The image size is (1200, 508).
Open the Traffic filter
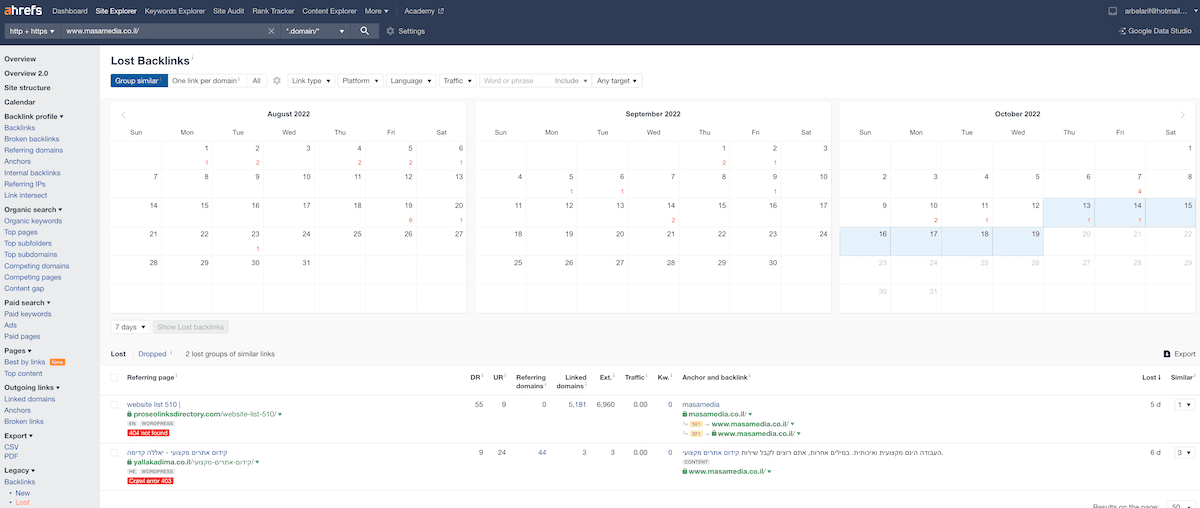point(458,80)
